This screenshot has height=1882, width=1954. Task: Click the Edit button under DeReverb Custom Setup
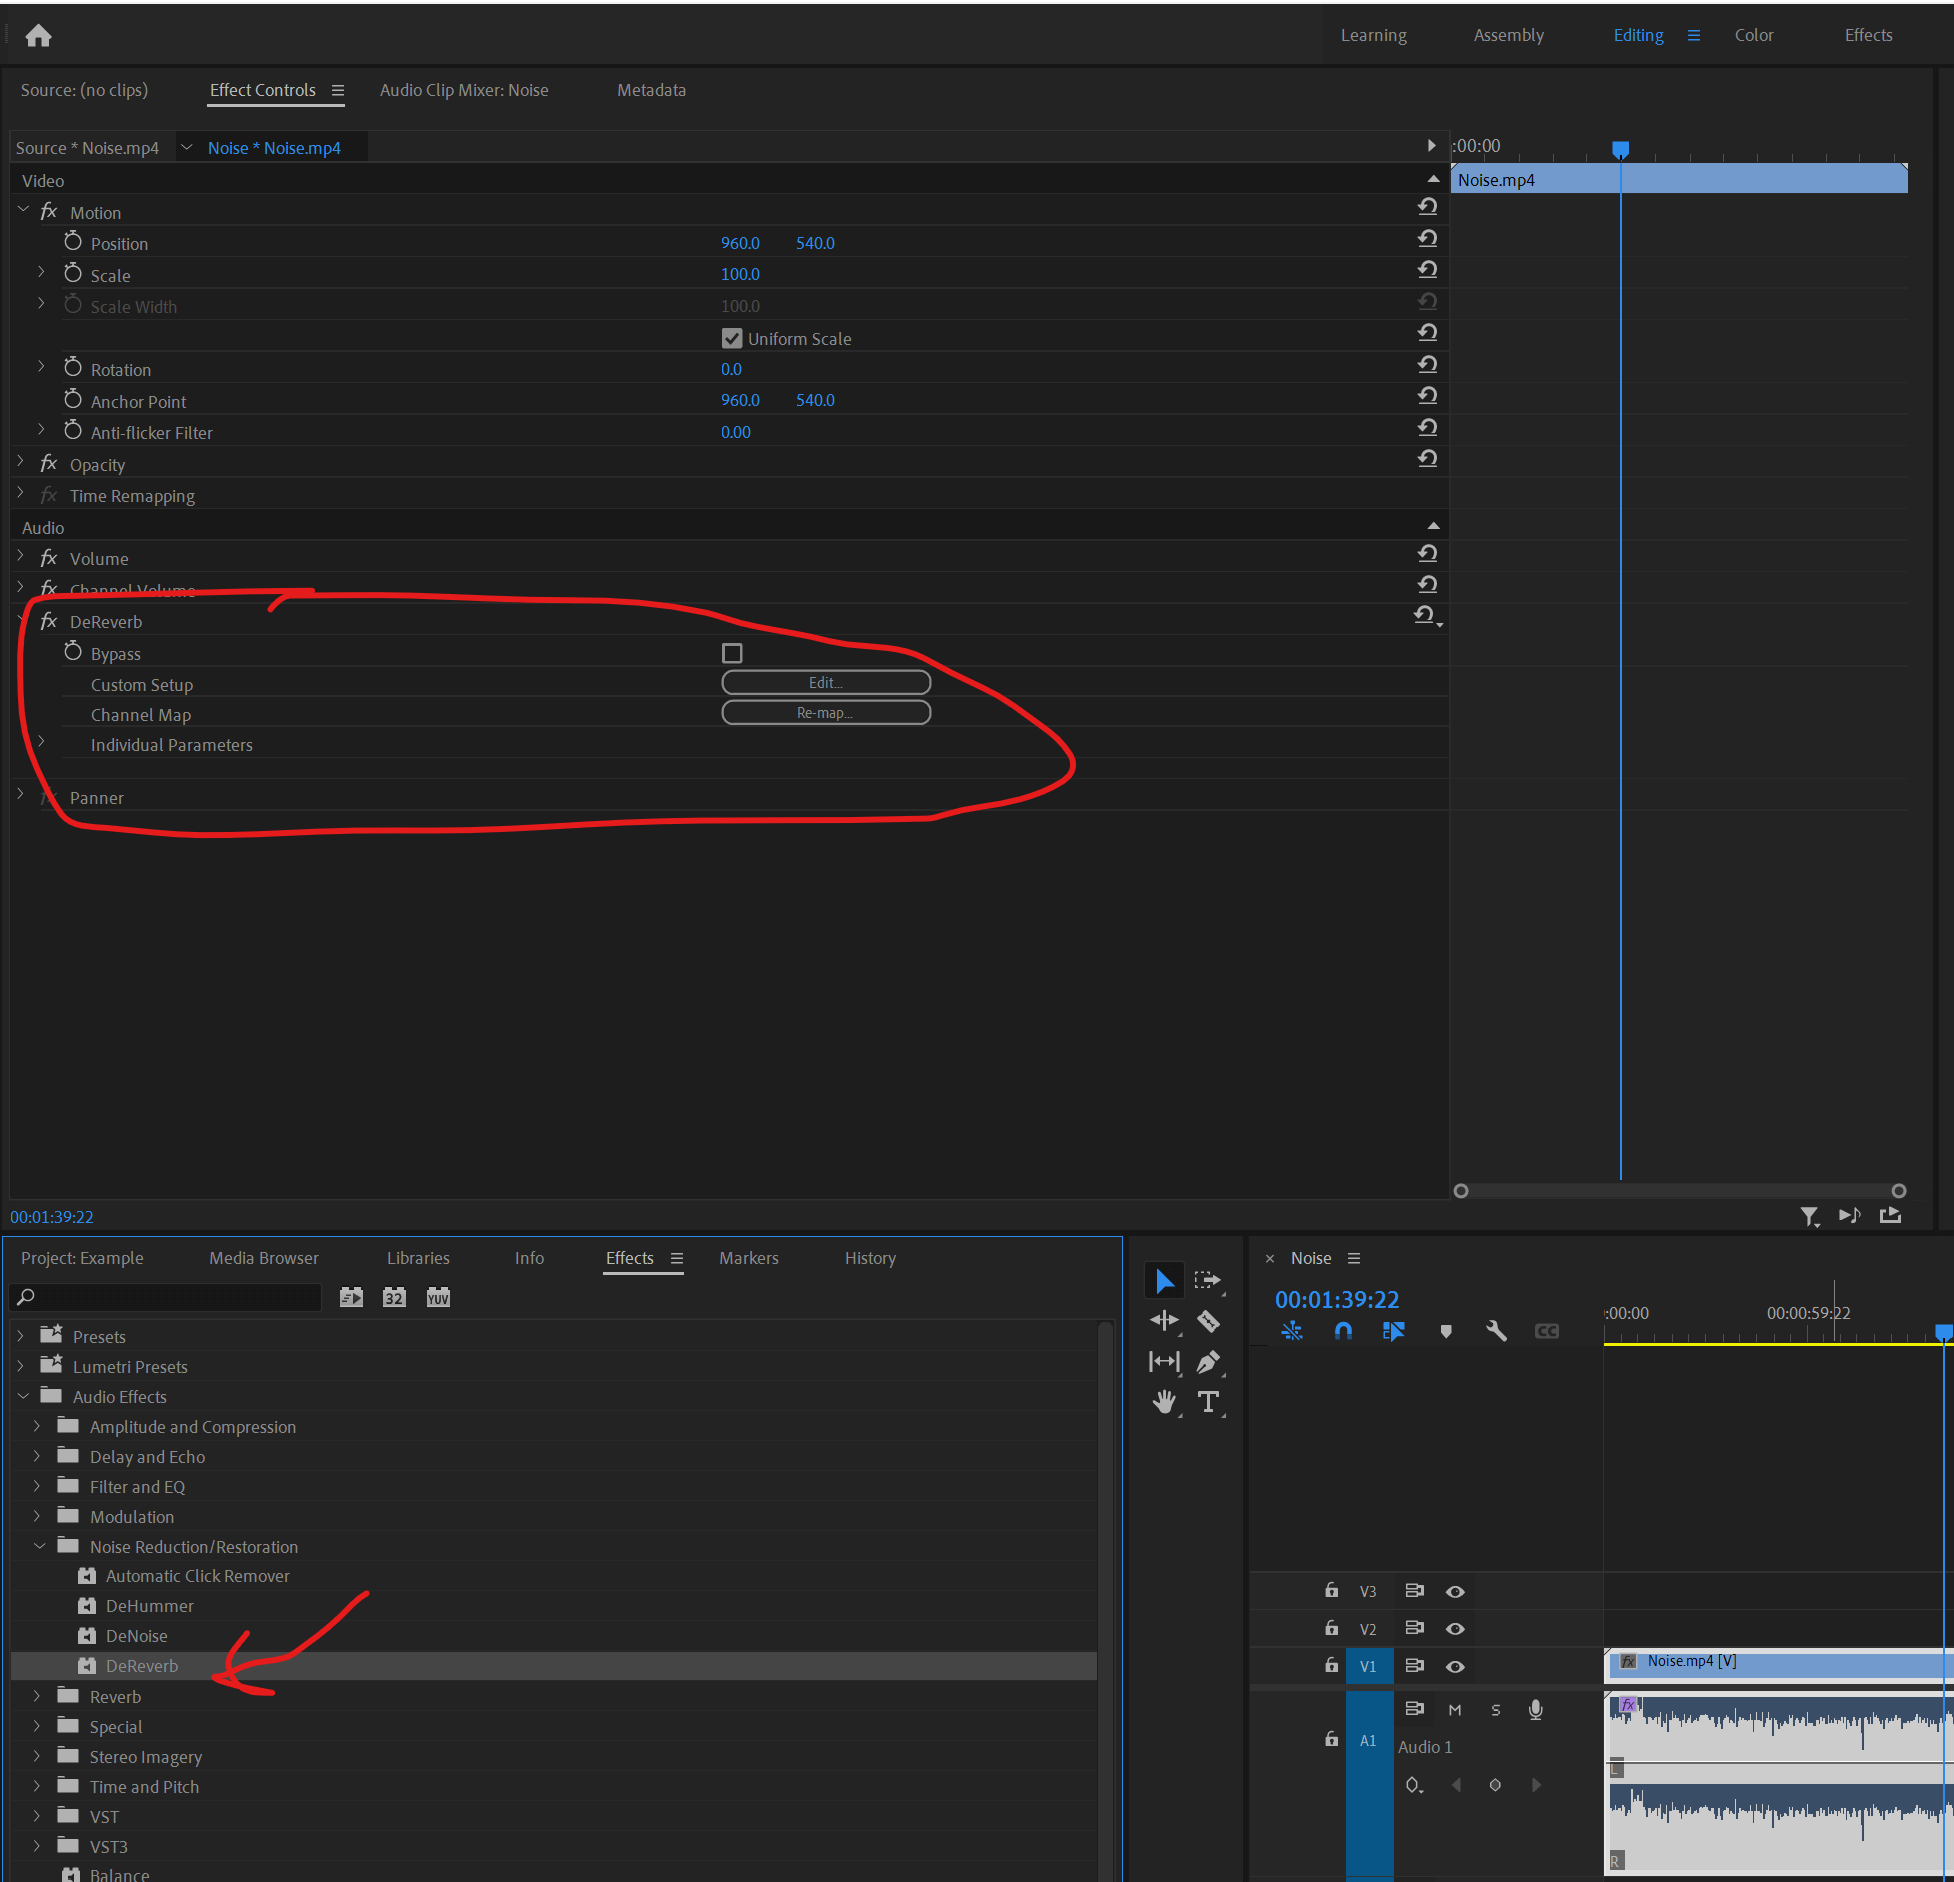pyautogui.click(x=822, y=682)
